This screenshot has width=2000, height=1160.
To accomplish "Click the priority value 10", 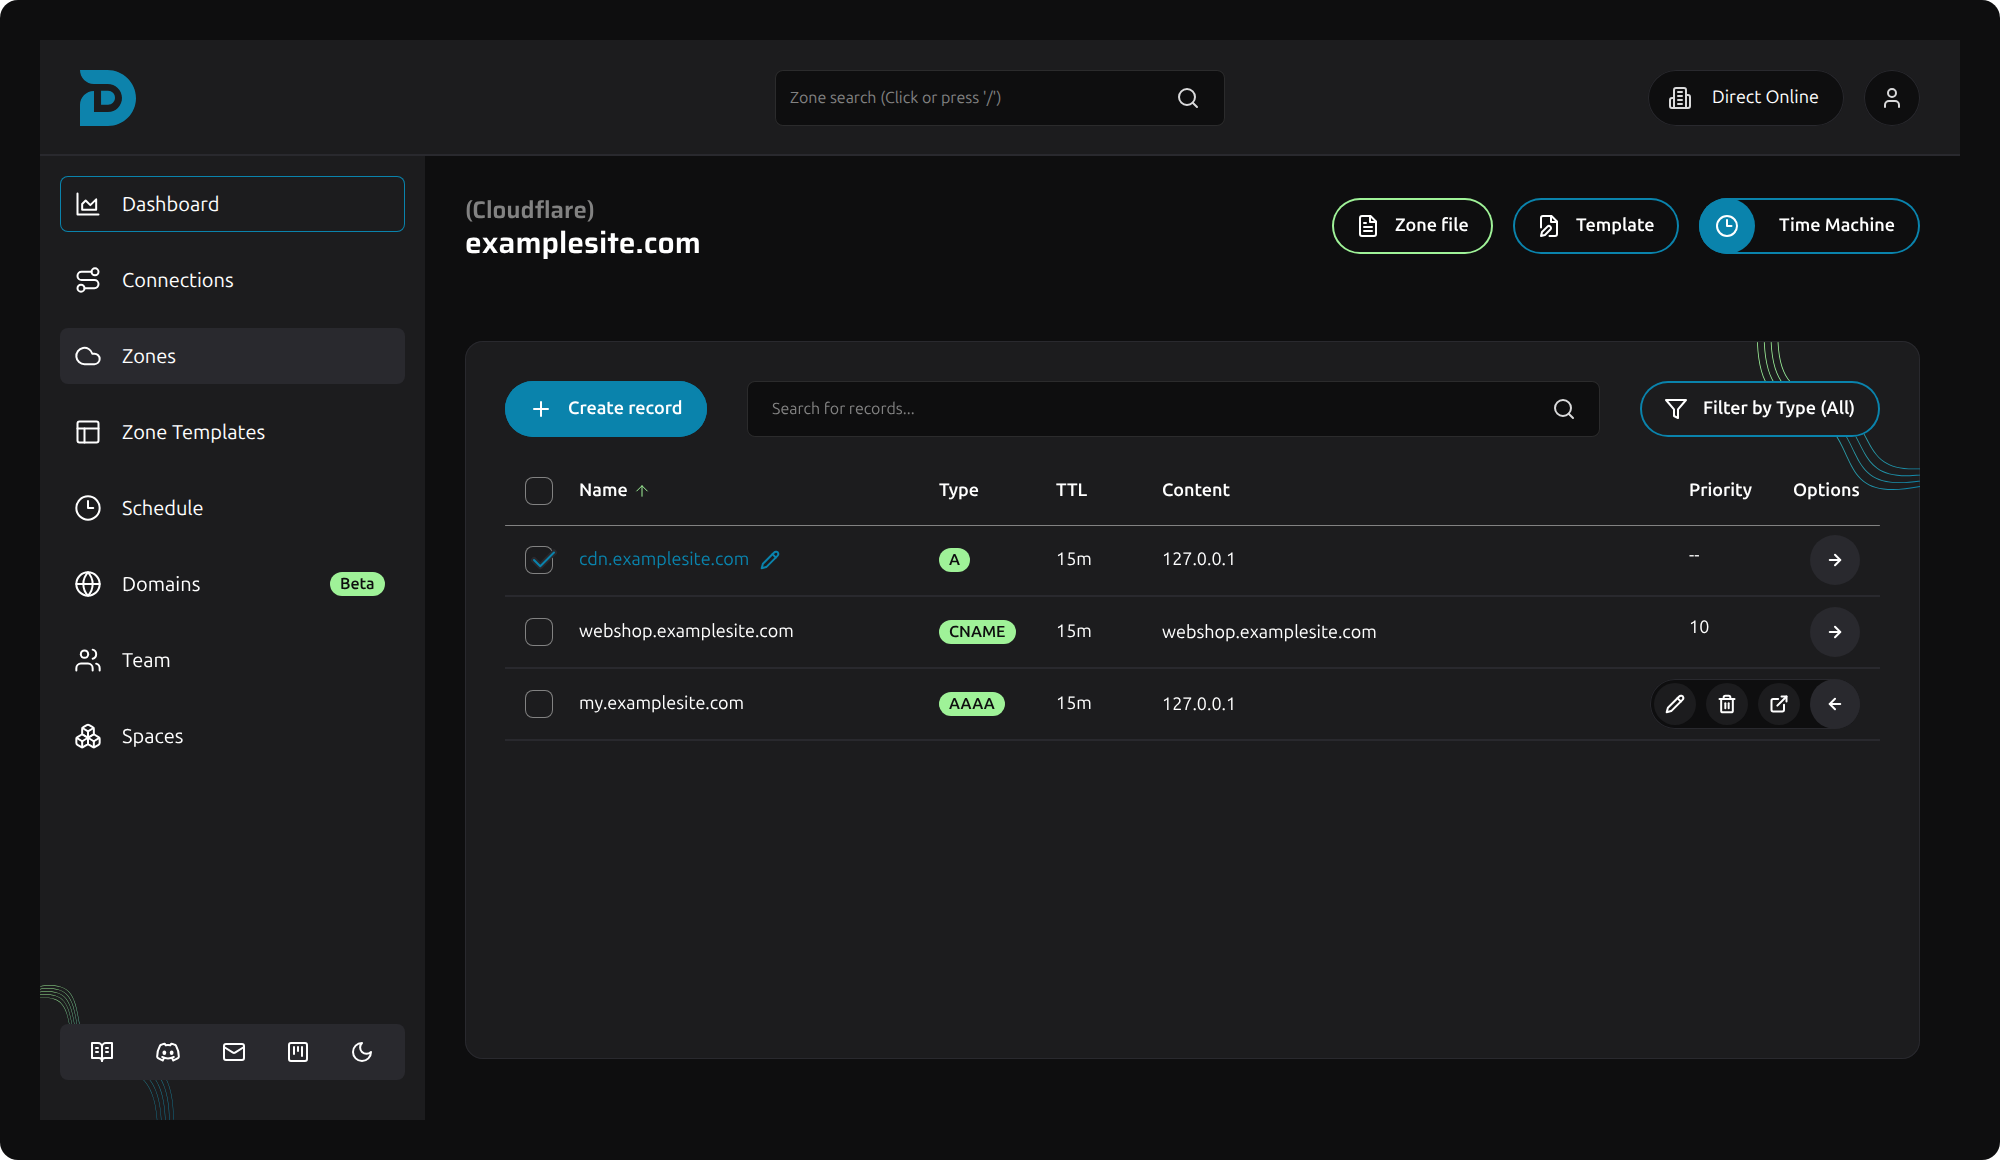I will [1699, 627].
